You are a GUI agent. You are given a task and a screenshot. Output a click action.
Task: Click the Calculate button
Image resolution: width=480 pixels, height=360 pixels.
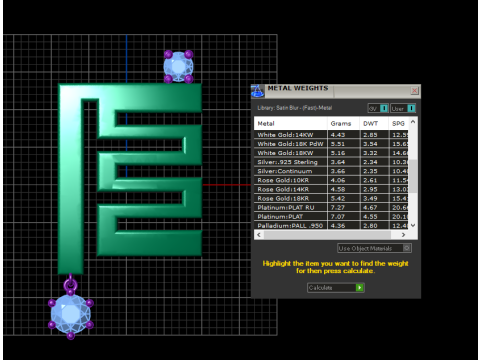click(x=336, y=288)
